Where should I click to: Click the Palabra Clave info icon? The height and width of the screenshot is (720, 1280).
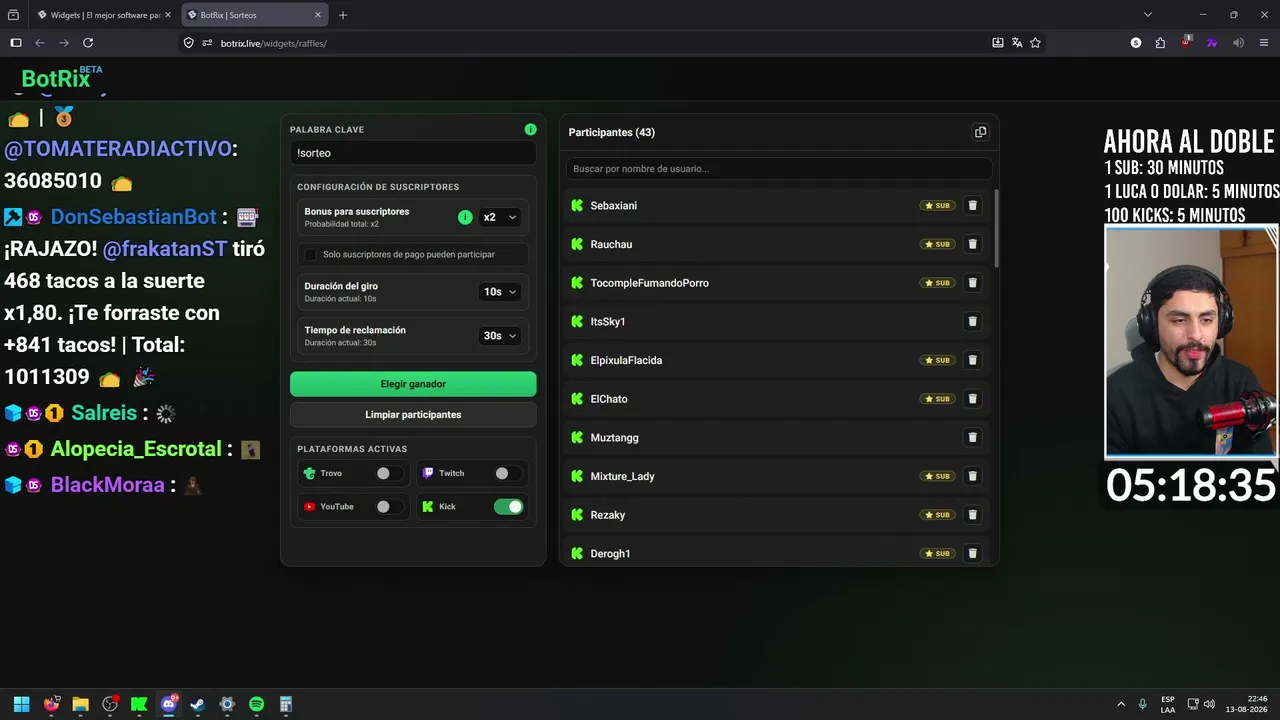(530, 130)
